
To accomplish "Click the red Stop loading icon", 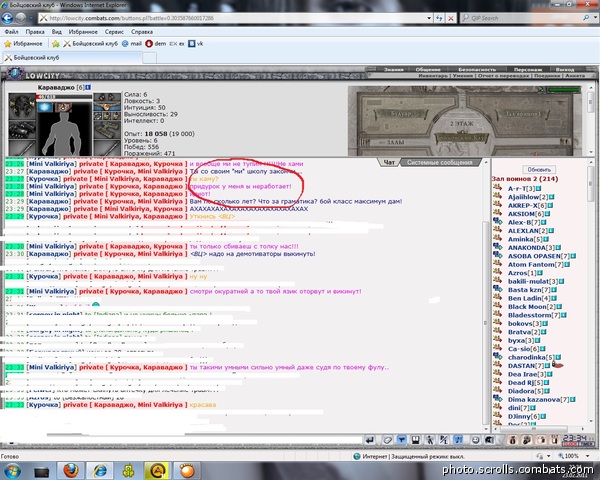I will [451, 18].
